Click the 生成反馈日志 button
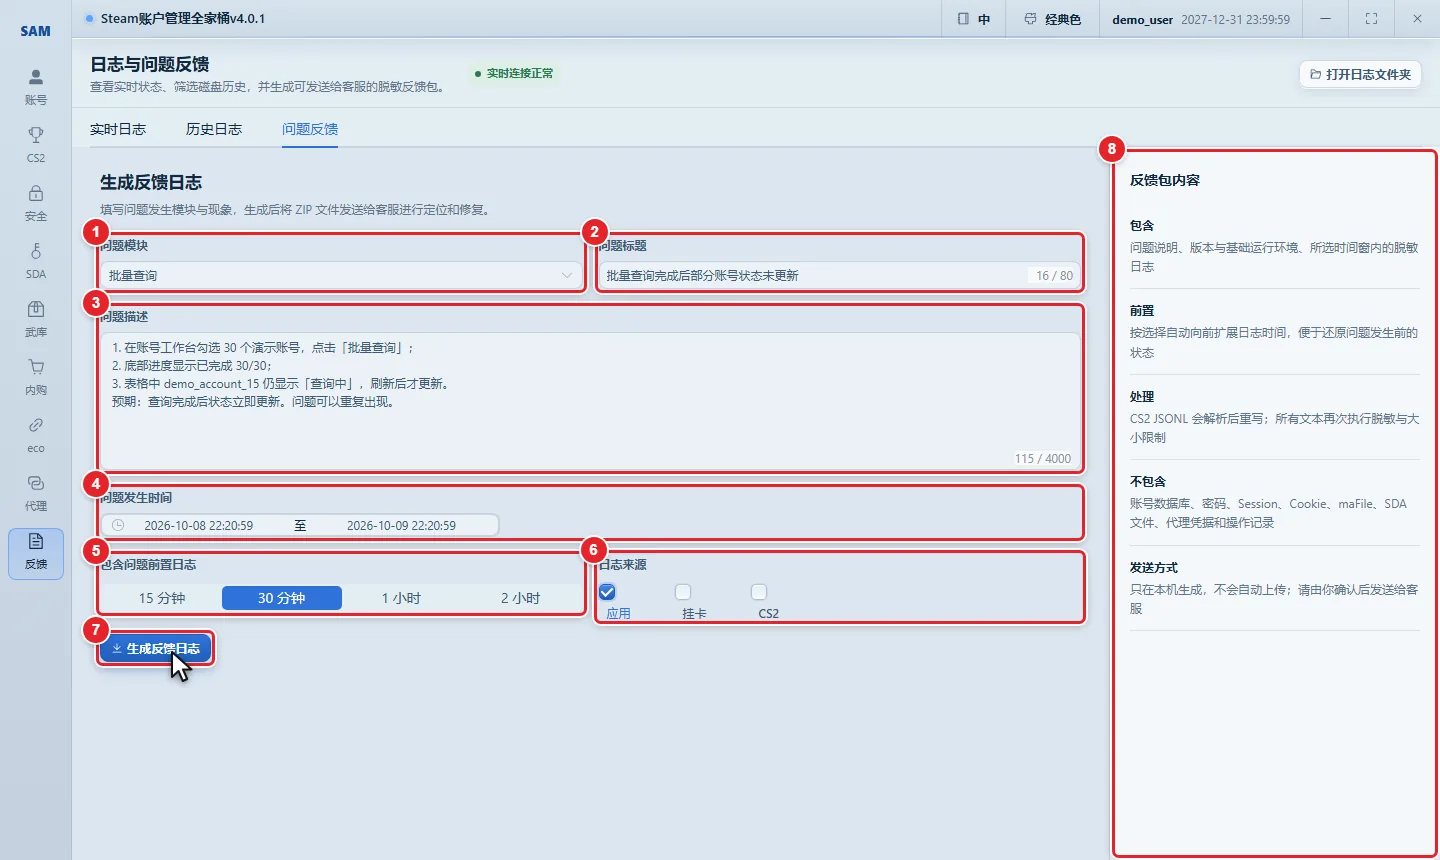This screenshot has height=860, width=1440. point(156,649)
